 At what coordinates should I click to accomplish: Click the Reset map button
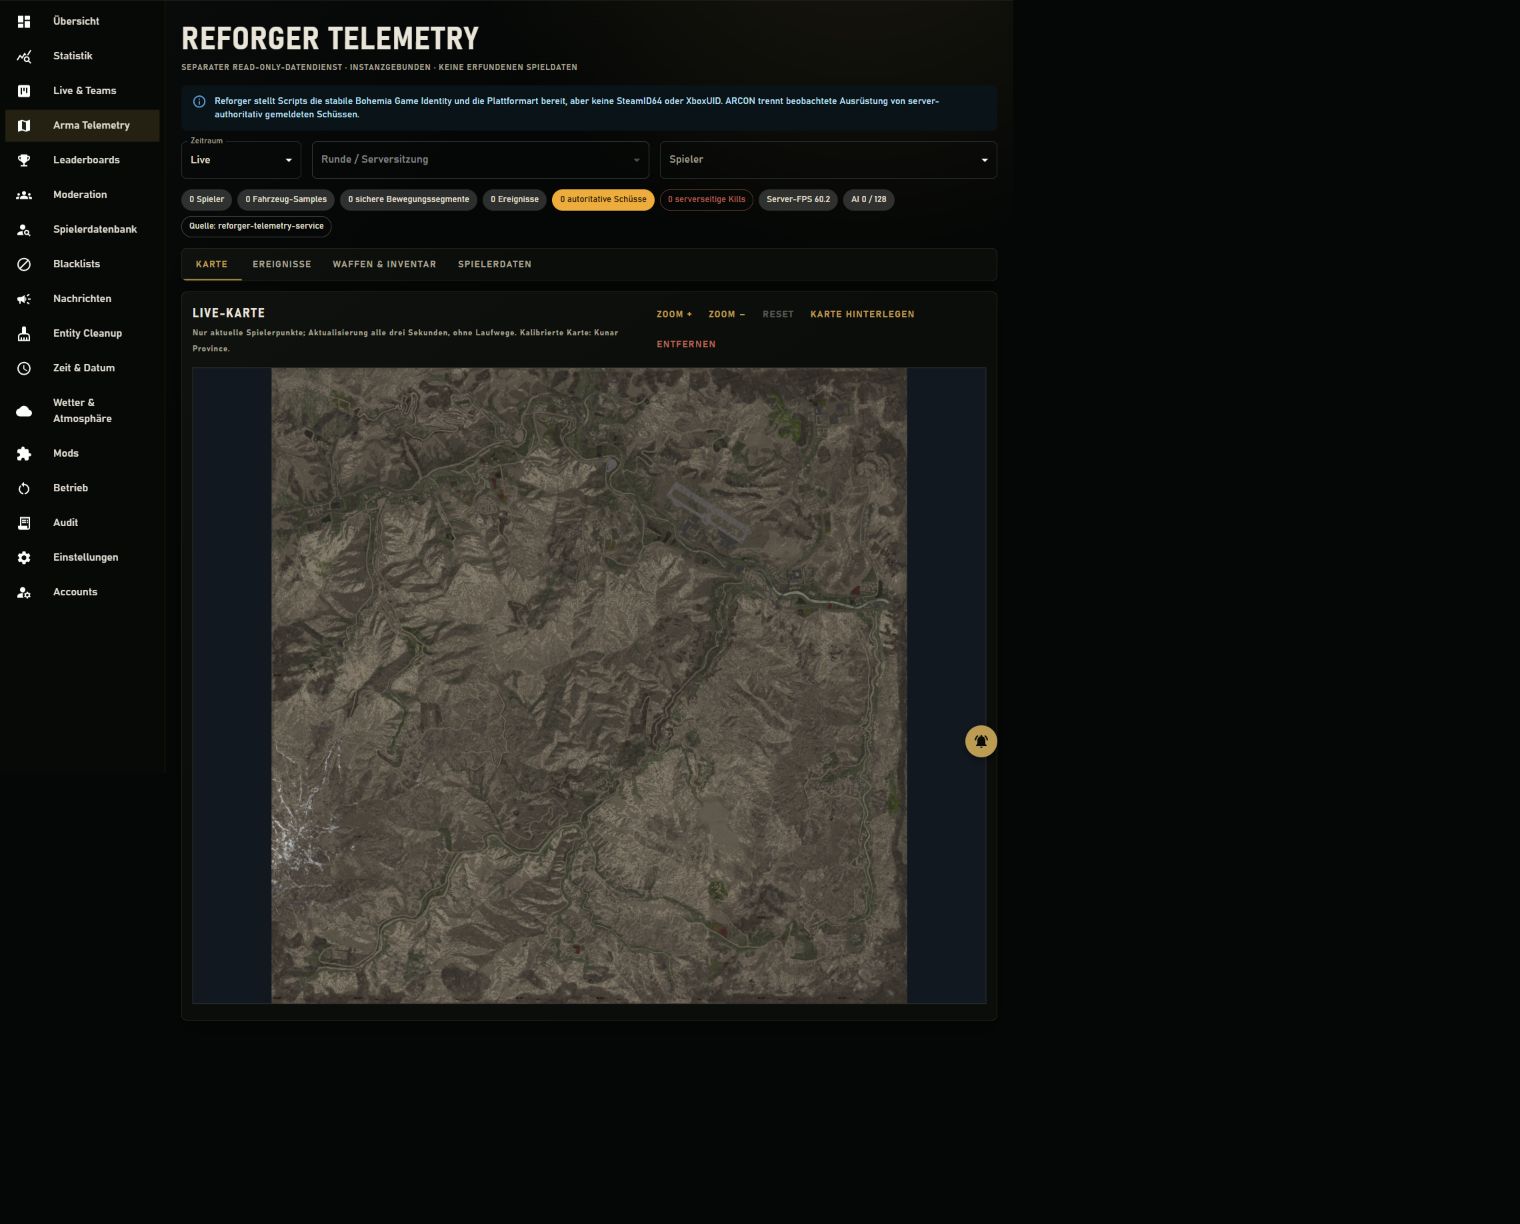(778, 314)
